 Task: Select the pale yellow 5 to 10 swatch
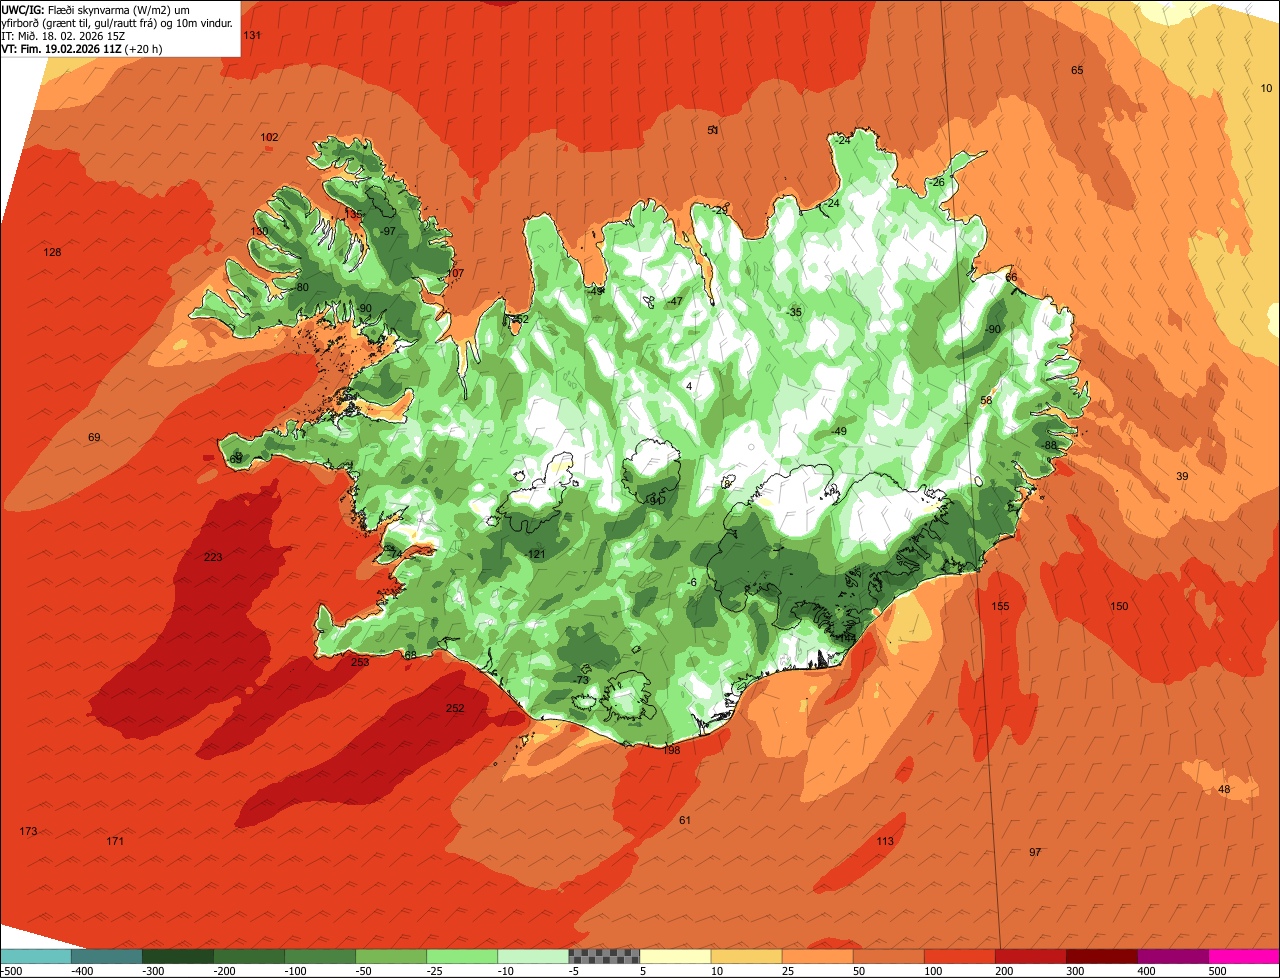coord(675,955)
